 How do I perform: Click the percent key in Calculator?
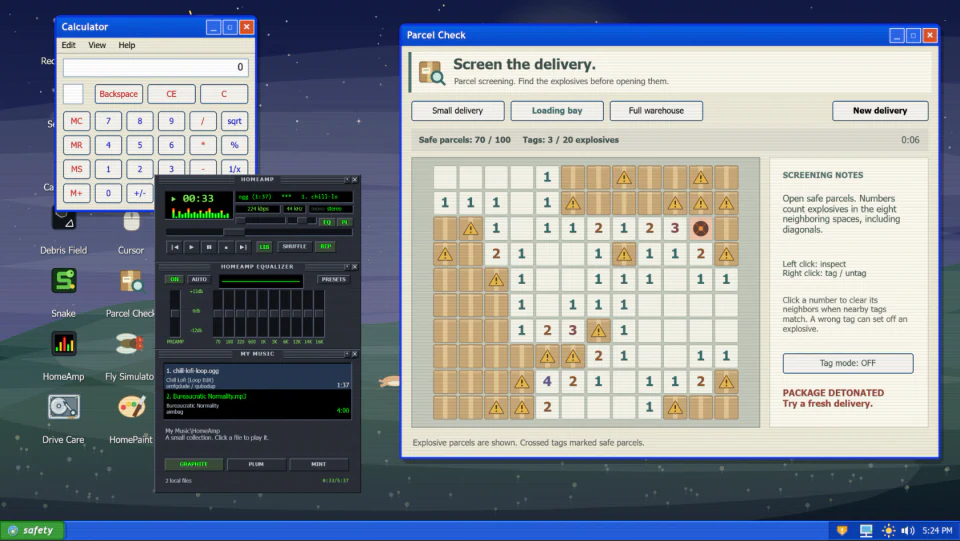pyautogui.click(x=234, y=145)
